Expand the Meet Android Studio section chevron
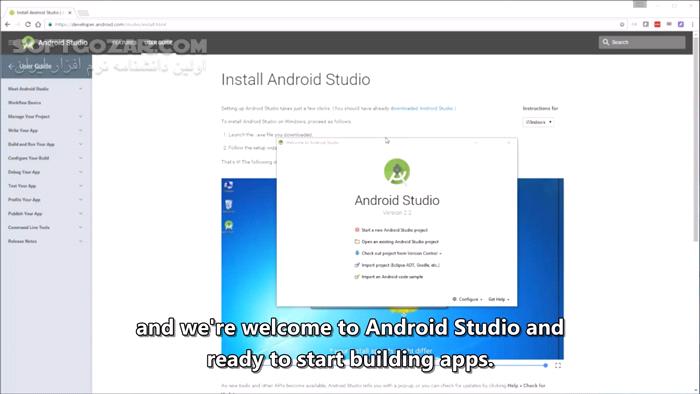Image resolution: width=700 pixels, height=394 pixels. pos(80,89)
